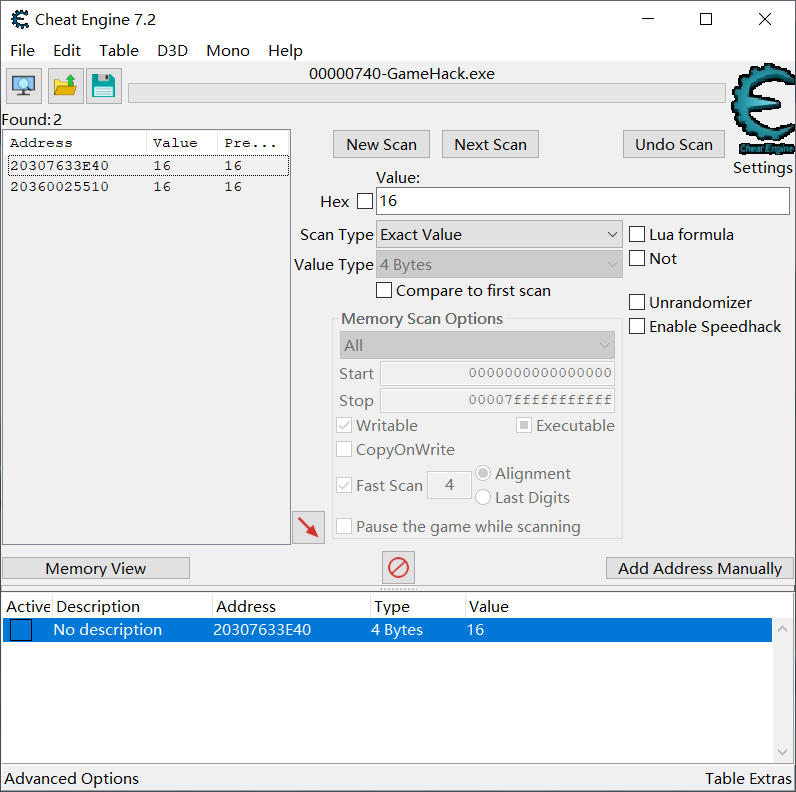
Task: Click the floppy disk save icon
Action: pyautogui.click(x=104, y=86)
